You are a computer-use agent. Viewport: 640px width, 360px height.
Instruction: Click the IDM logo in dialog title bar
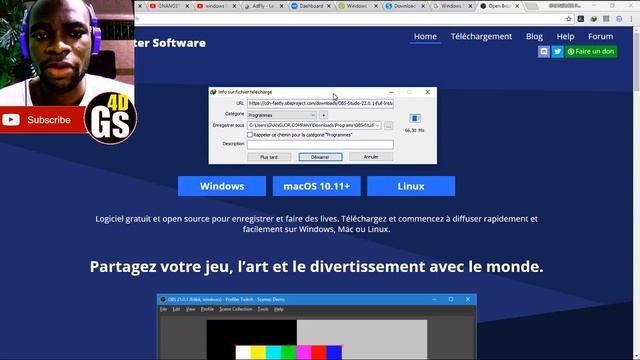click(213, 92)
